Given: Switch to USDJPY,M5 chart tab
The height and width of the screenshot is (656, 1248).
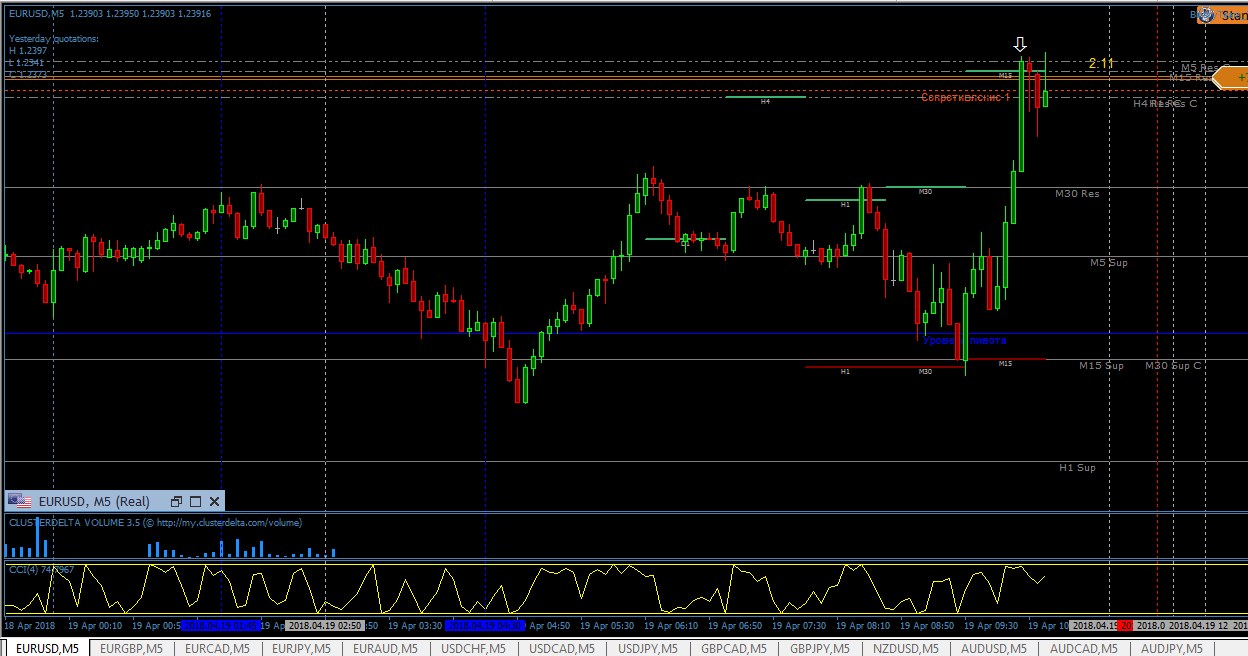Looking at the screenshot, I should pyautogui.click(x=650, y=648).
